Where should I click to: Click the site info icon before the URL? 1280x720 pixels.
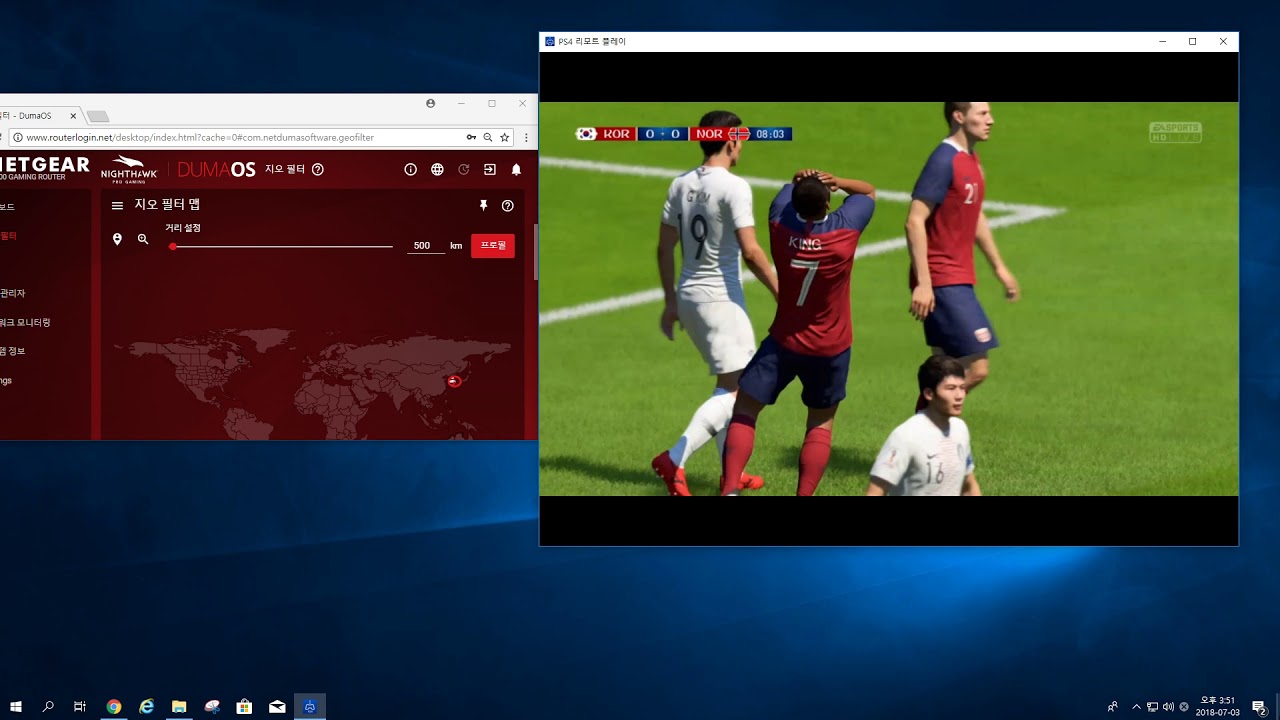16,137
